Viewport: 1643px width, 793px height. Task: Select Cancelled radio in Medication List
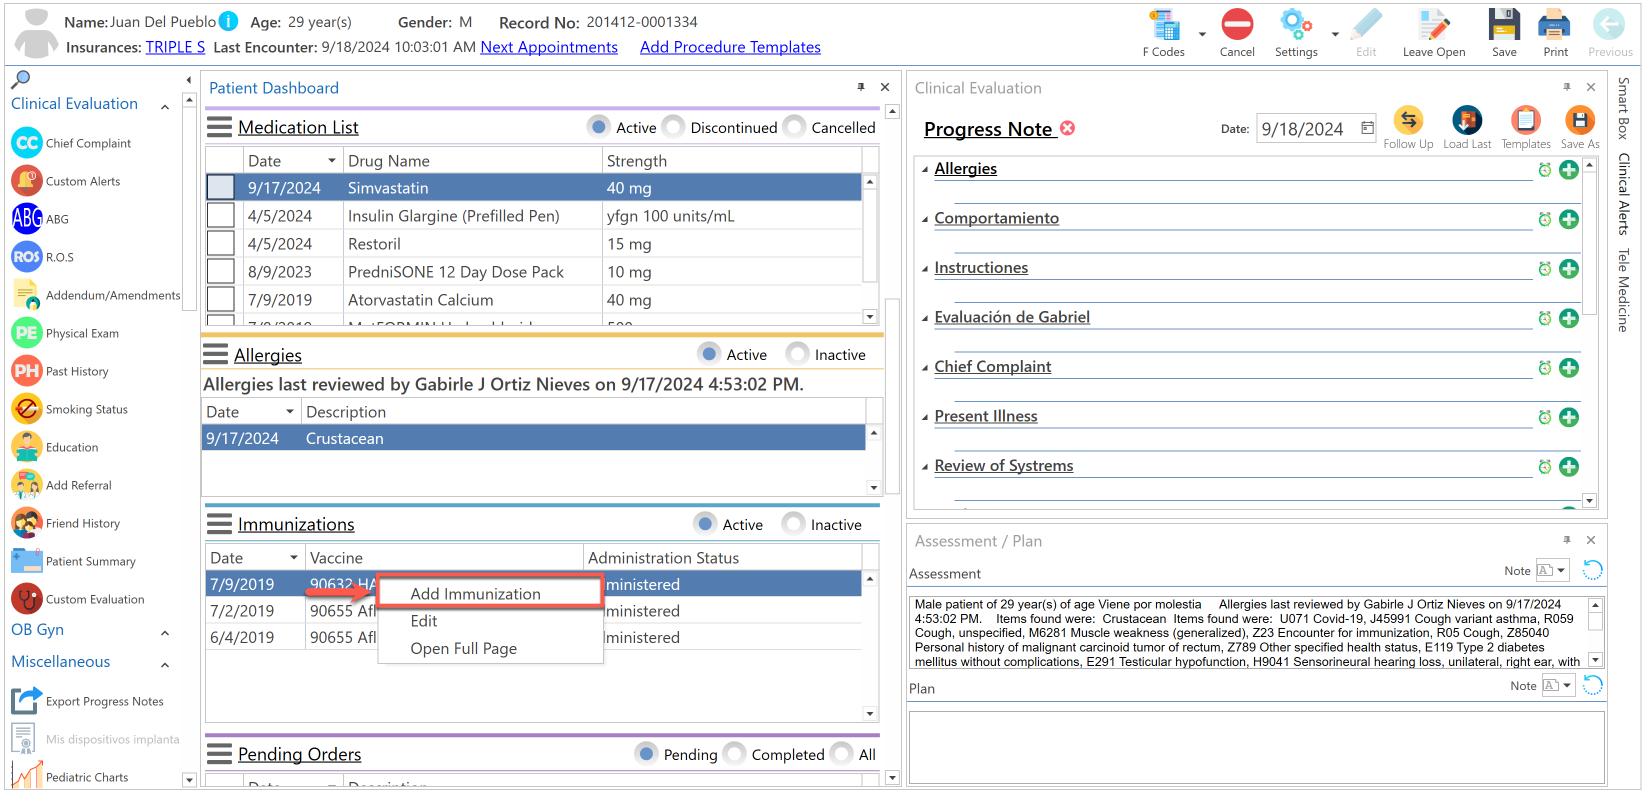pyautogui.click(x=795, y=127)
